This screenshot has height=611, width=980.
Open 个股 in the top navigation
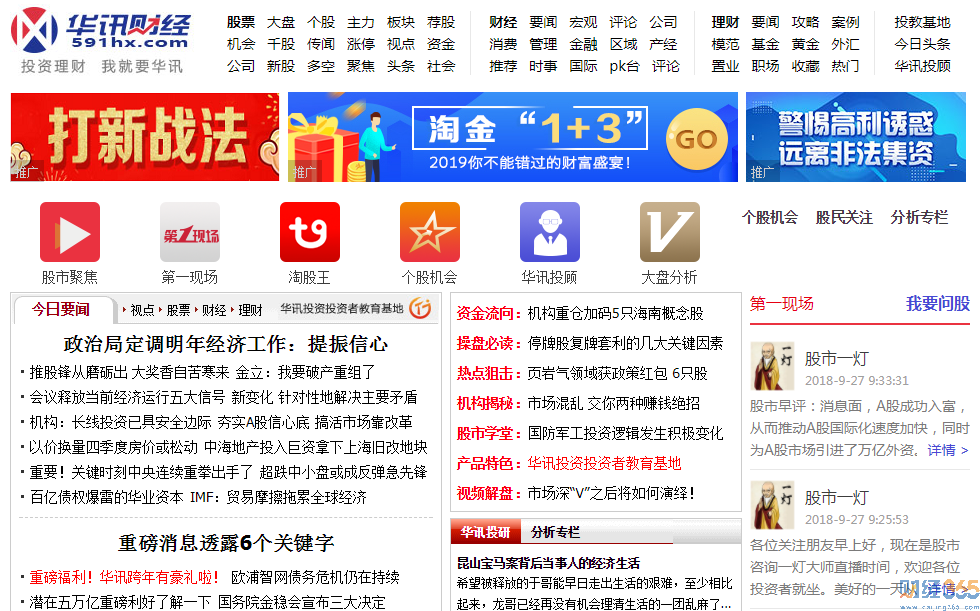(321, 22)
